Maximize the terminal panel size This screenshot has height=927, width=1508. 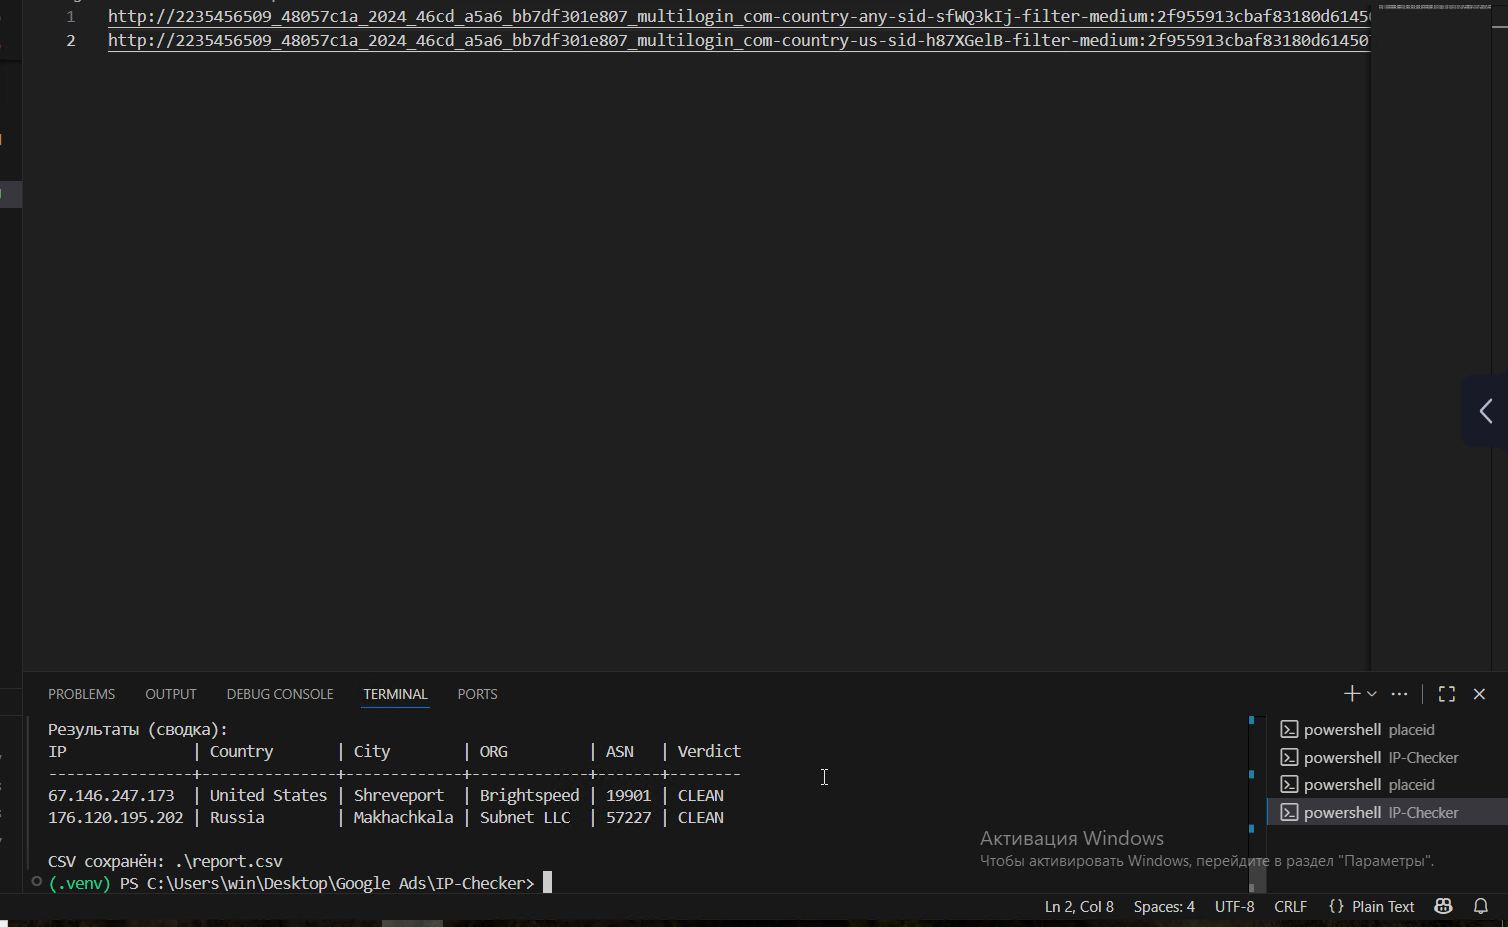point(1446,694)
